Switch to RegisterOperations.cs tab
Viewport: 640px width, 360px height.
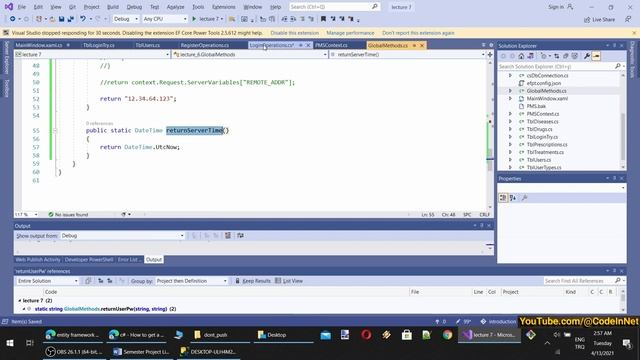205,45
